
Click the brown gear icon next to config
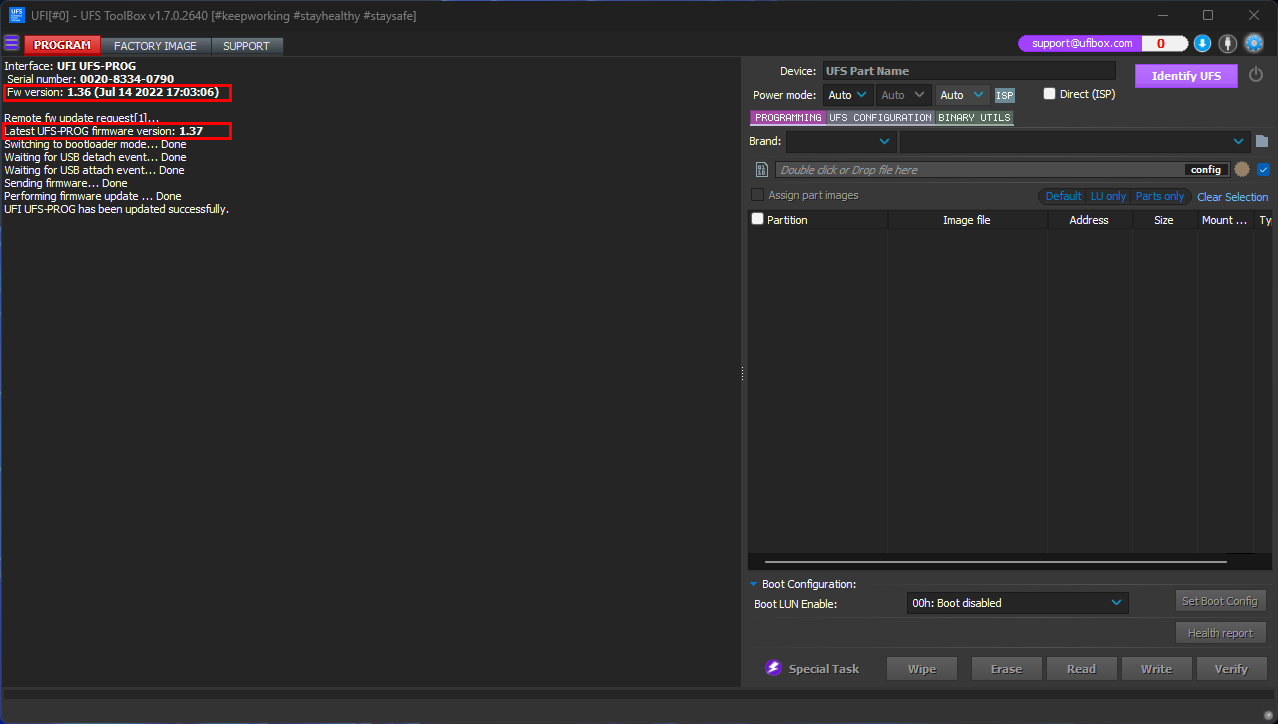(1242, 169)
